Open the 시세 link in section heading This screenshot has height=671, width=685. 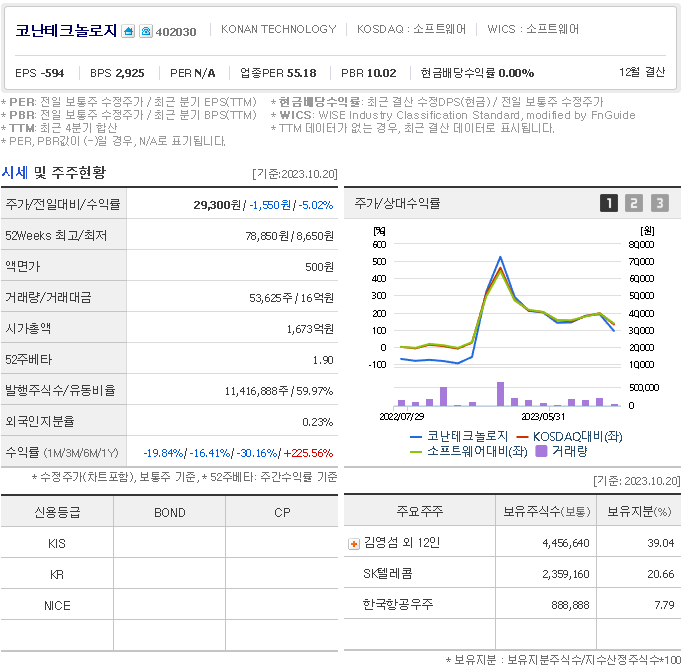click(15, 173)
